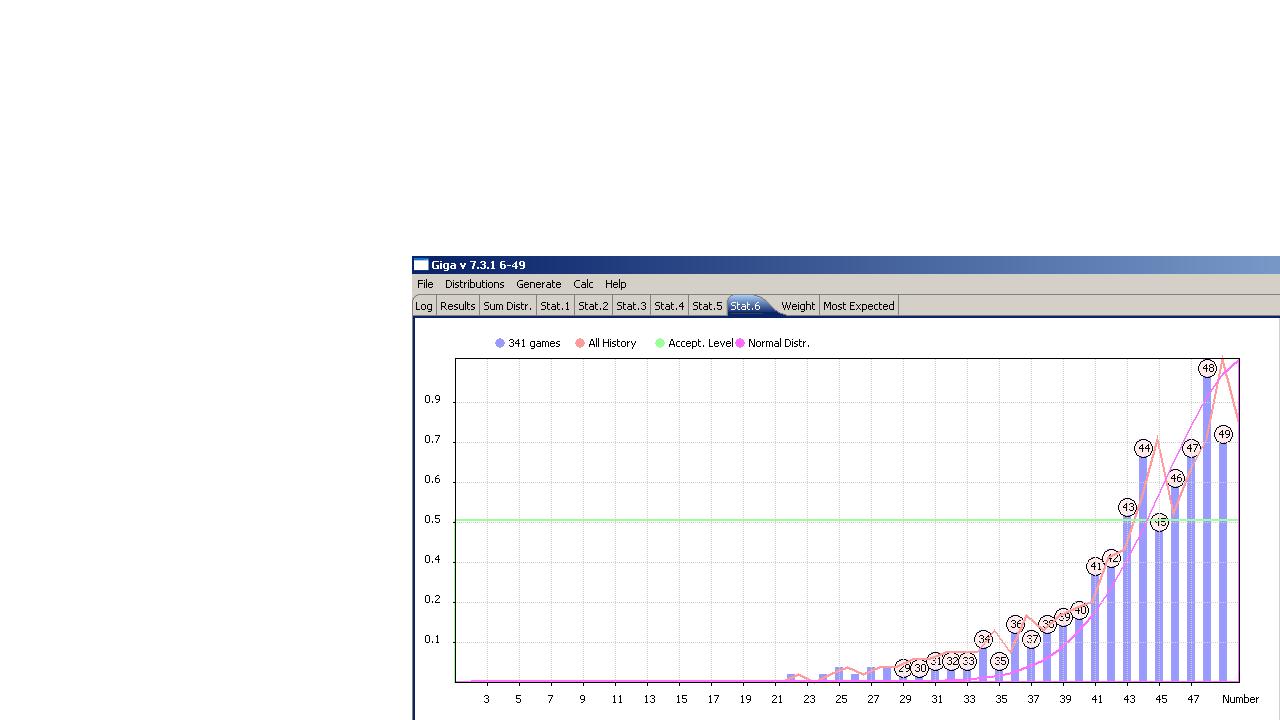Click the red 'All History' legend marker
The height and width of the screenshot is (720, 1280).
pyautogui.click(x=580, y=343)
